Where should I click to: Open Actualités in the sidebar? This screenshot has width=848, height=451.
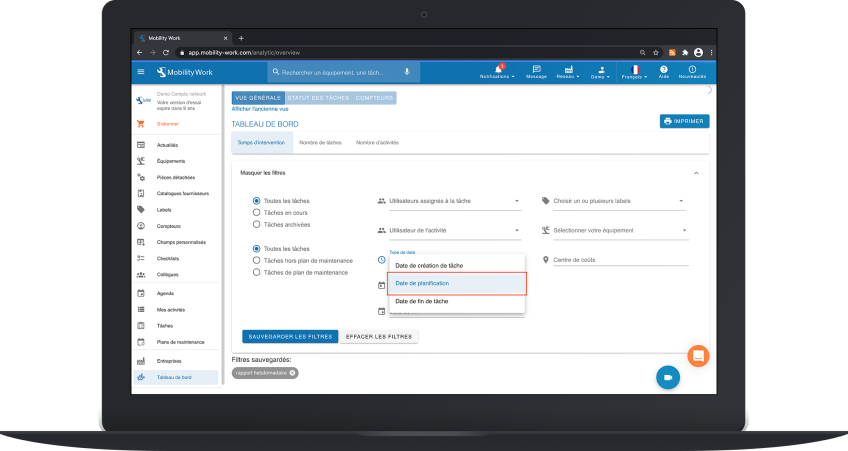pyautogui.click(x=167, y=145)
